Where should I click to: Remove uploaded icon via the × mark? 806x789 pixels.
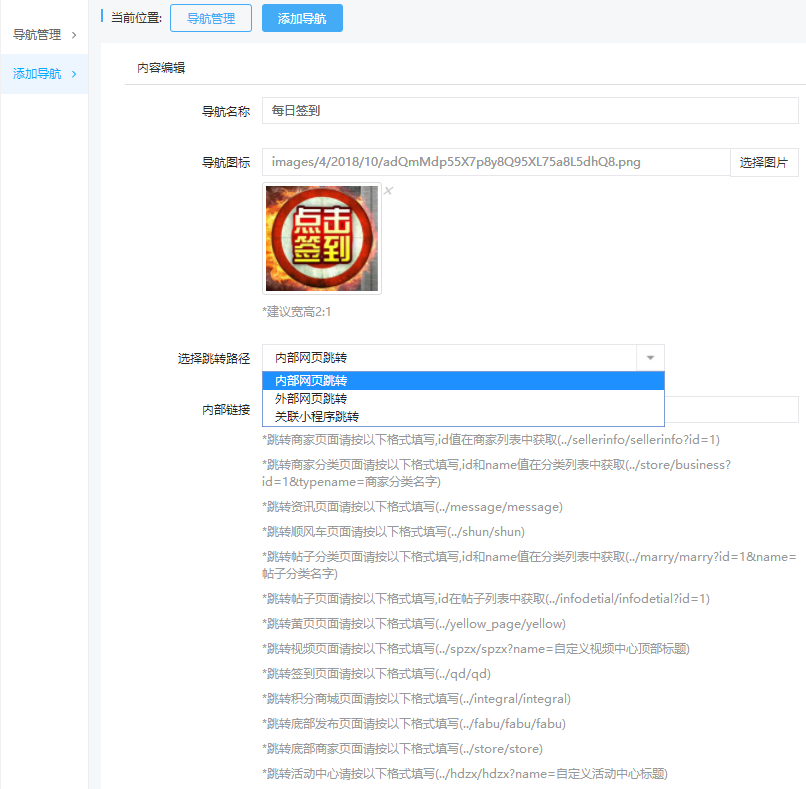tap(389, 191)
